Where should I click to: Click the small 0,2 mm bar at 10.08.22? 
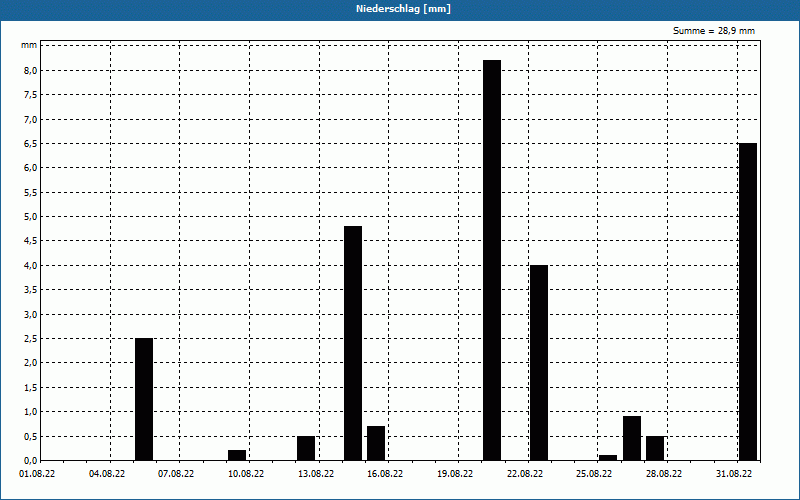pos(237,456)
